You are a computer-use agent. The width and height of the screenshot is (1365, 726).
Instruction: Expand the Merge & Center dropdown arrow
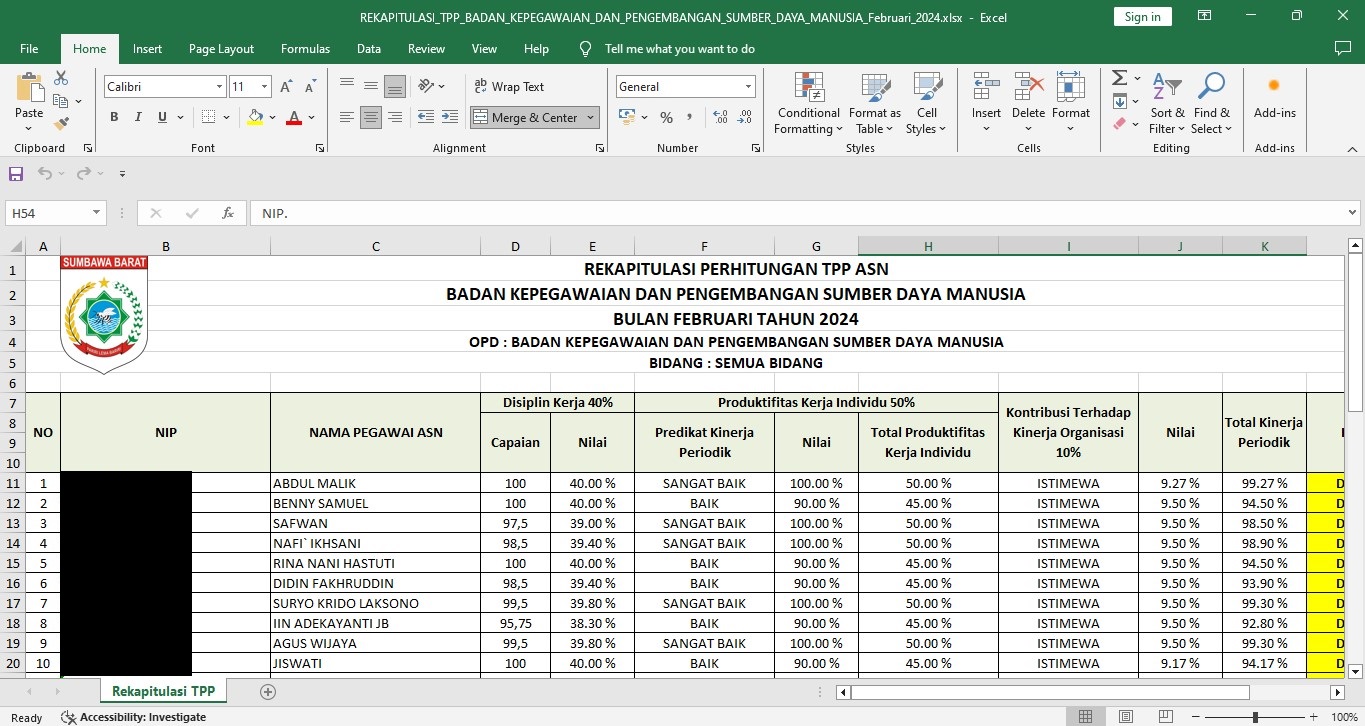click(591, 118)
